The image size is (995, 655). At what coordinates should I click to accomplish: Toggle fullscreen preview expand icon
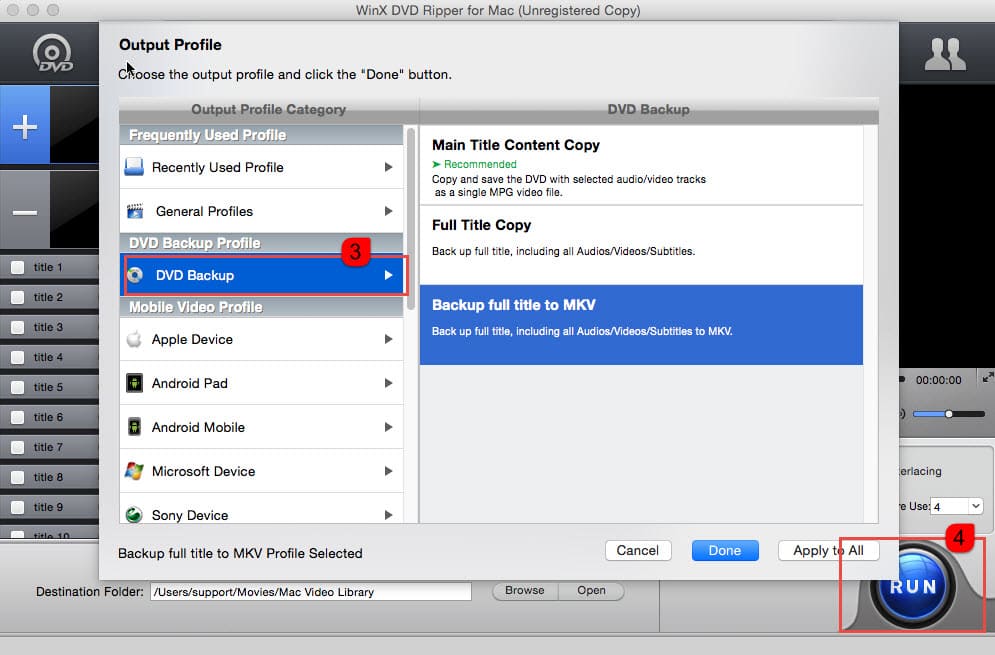(x=987, y=378)
